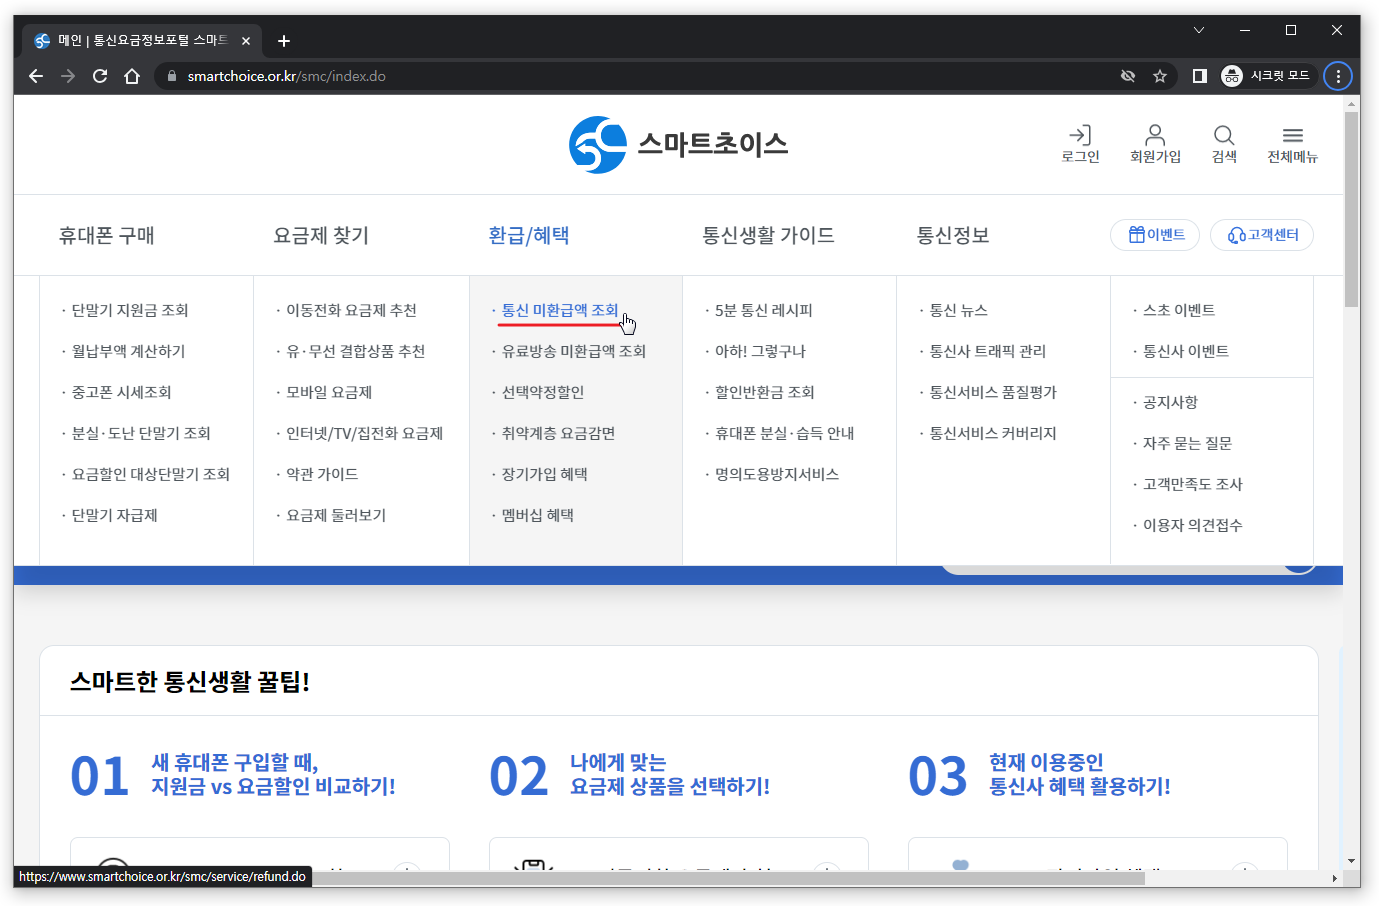Open the 통신생활 가이드 menu
Screen dimensions: 1379x906
(x=768, y=235)
